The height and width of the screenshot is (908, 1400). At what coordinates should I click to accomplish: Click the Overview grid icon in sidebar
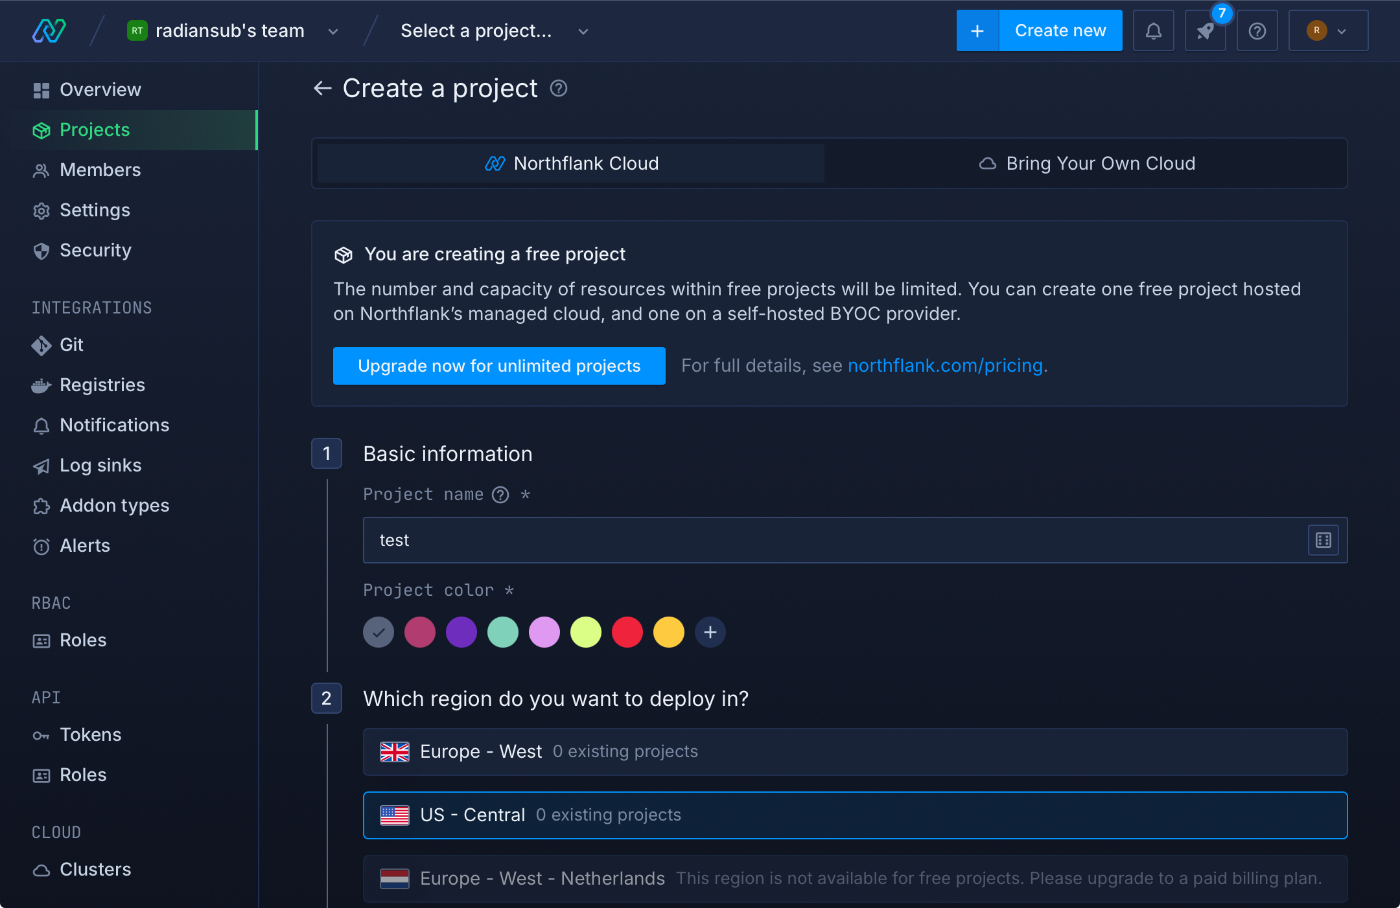41,90
